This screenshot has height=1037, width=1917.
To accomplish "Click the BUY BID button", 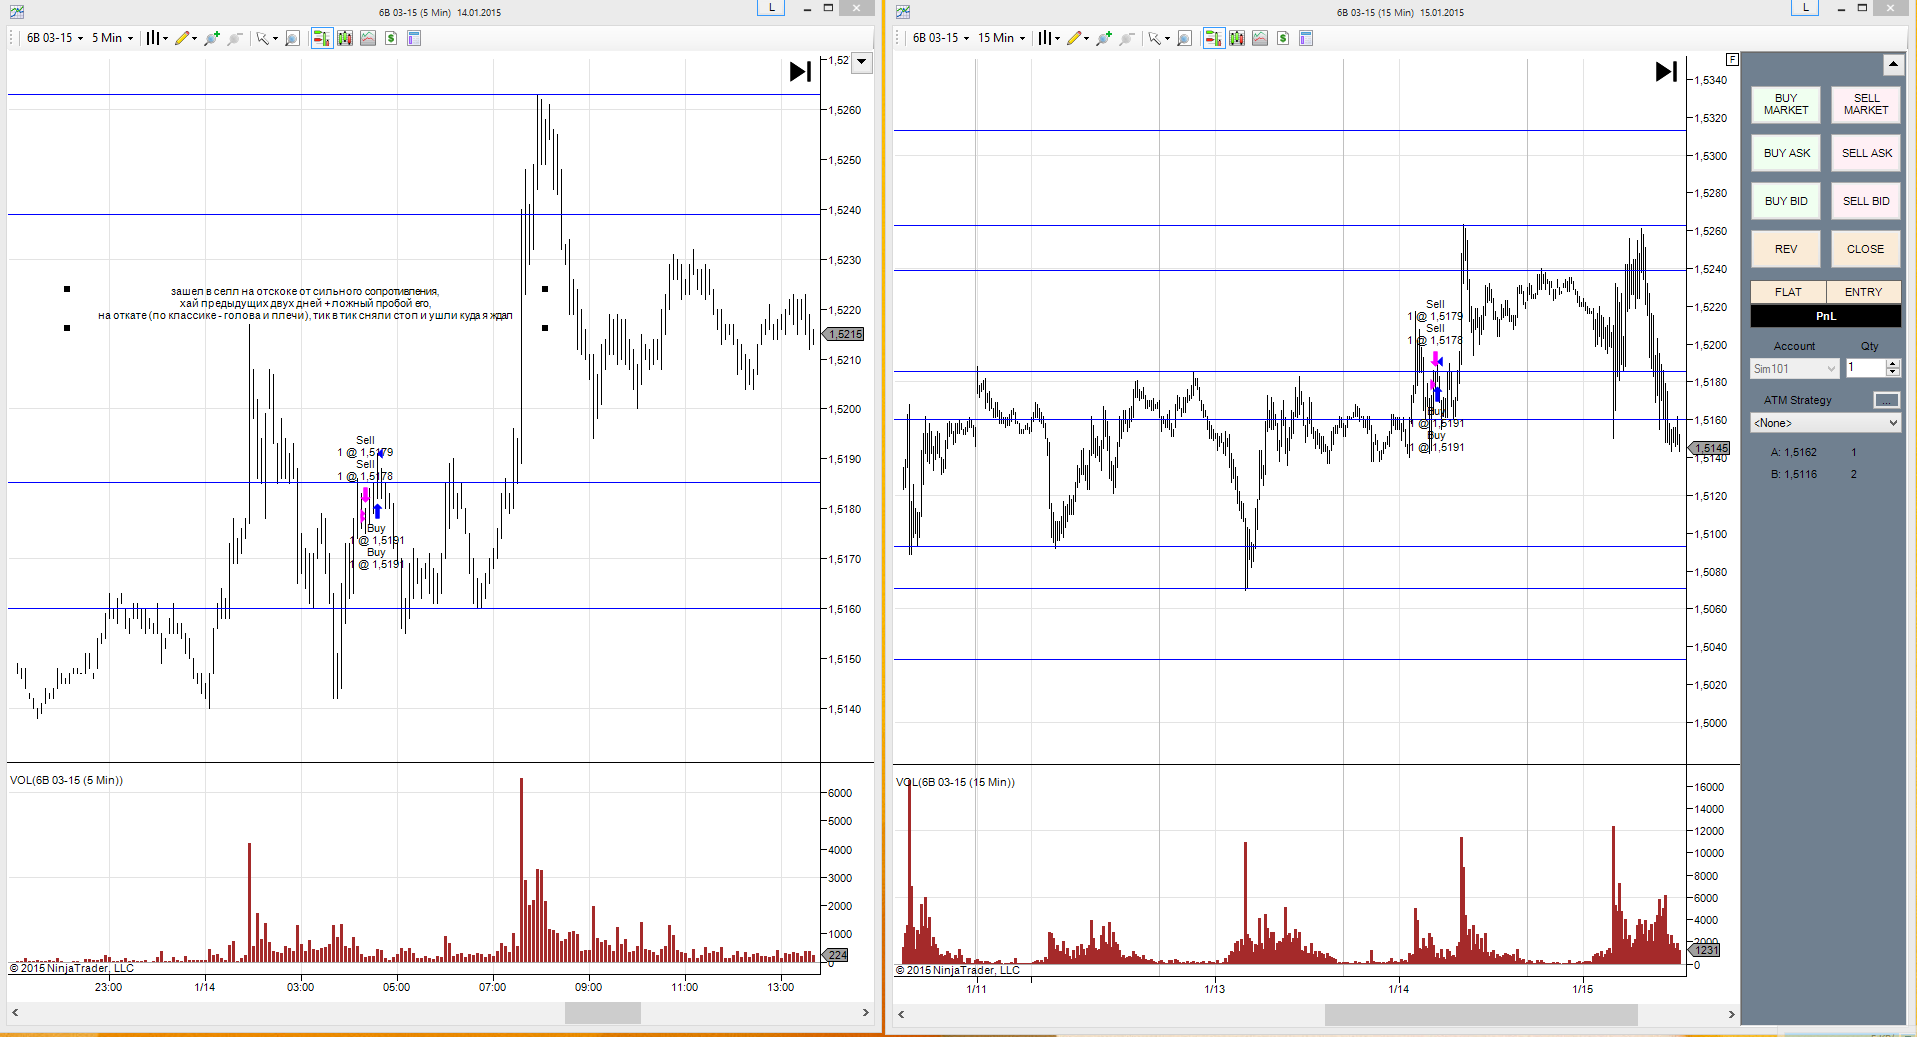I will pos(1786,201).
